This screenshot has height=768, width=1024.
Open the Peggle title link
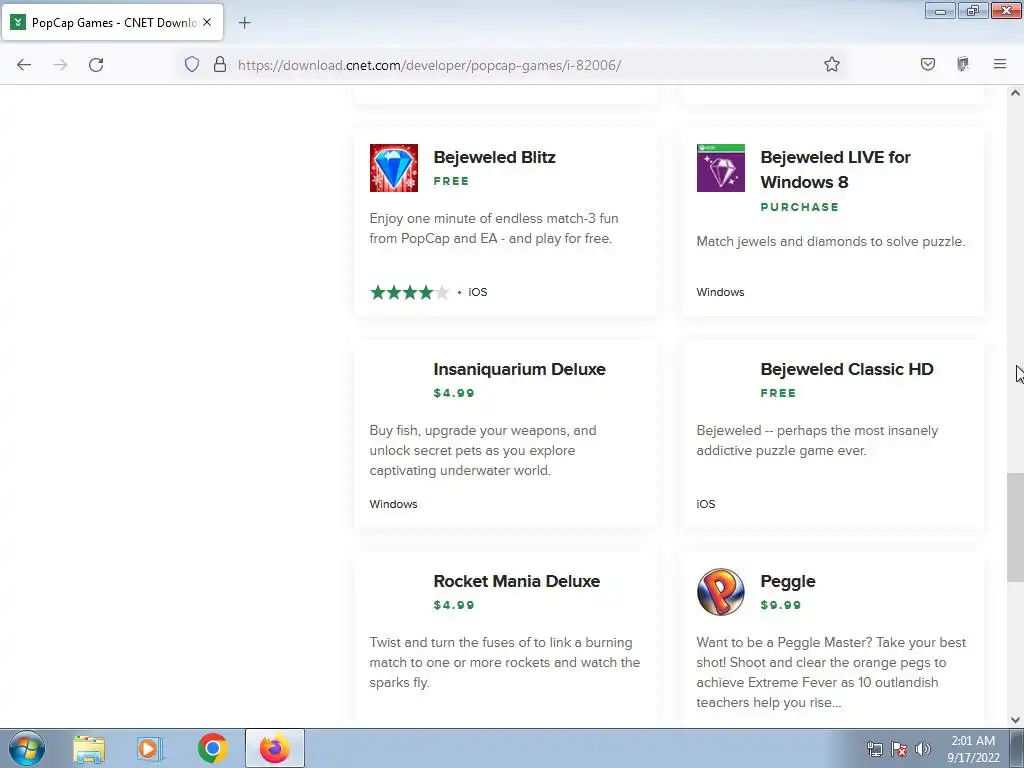point(788,581)
